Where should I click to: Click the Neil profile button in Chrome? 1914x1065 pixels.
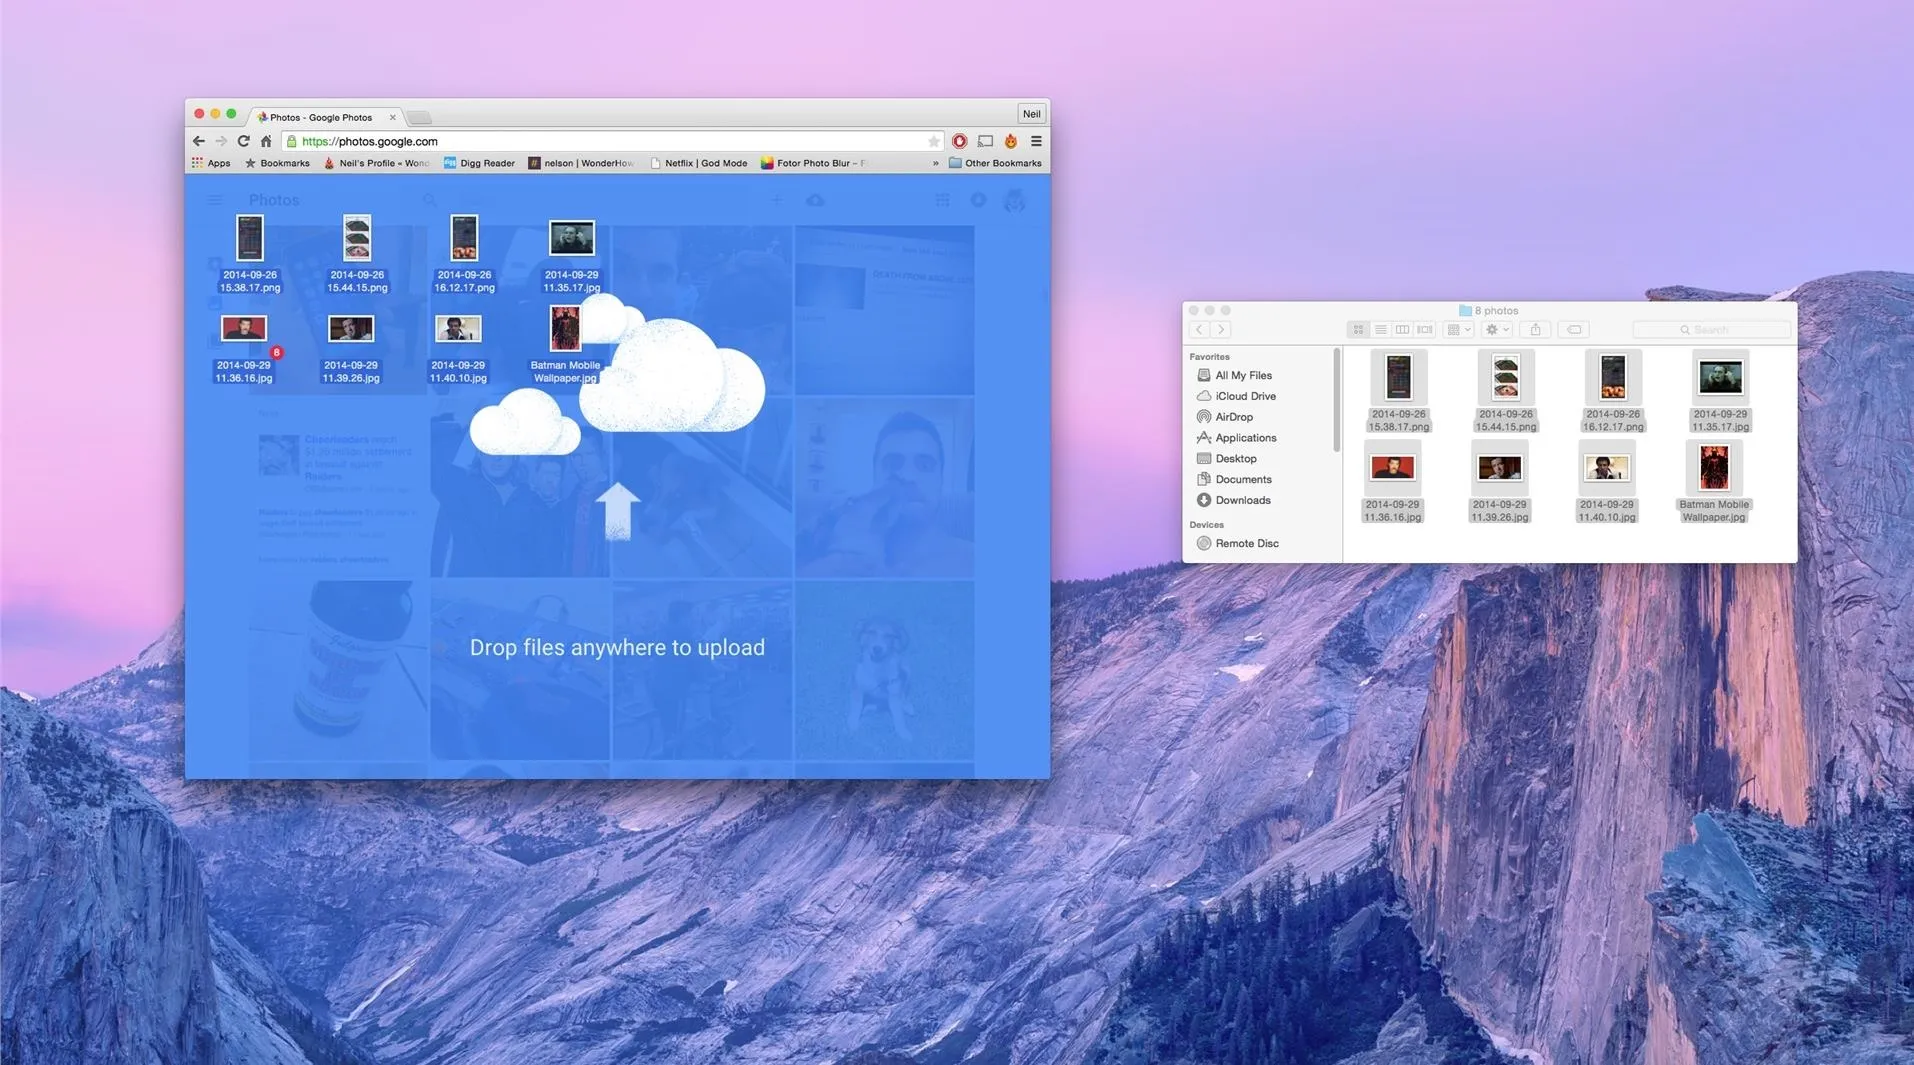coord(1031,114)
